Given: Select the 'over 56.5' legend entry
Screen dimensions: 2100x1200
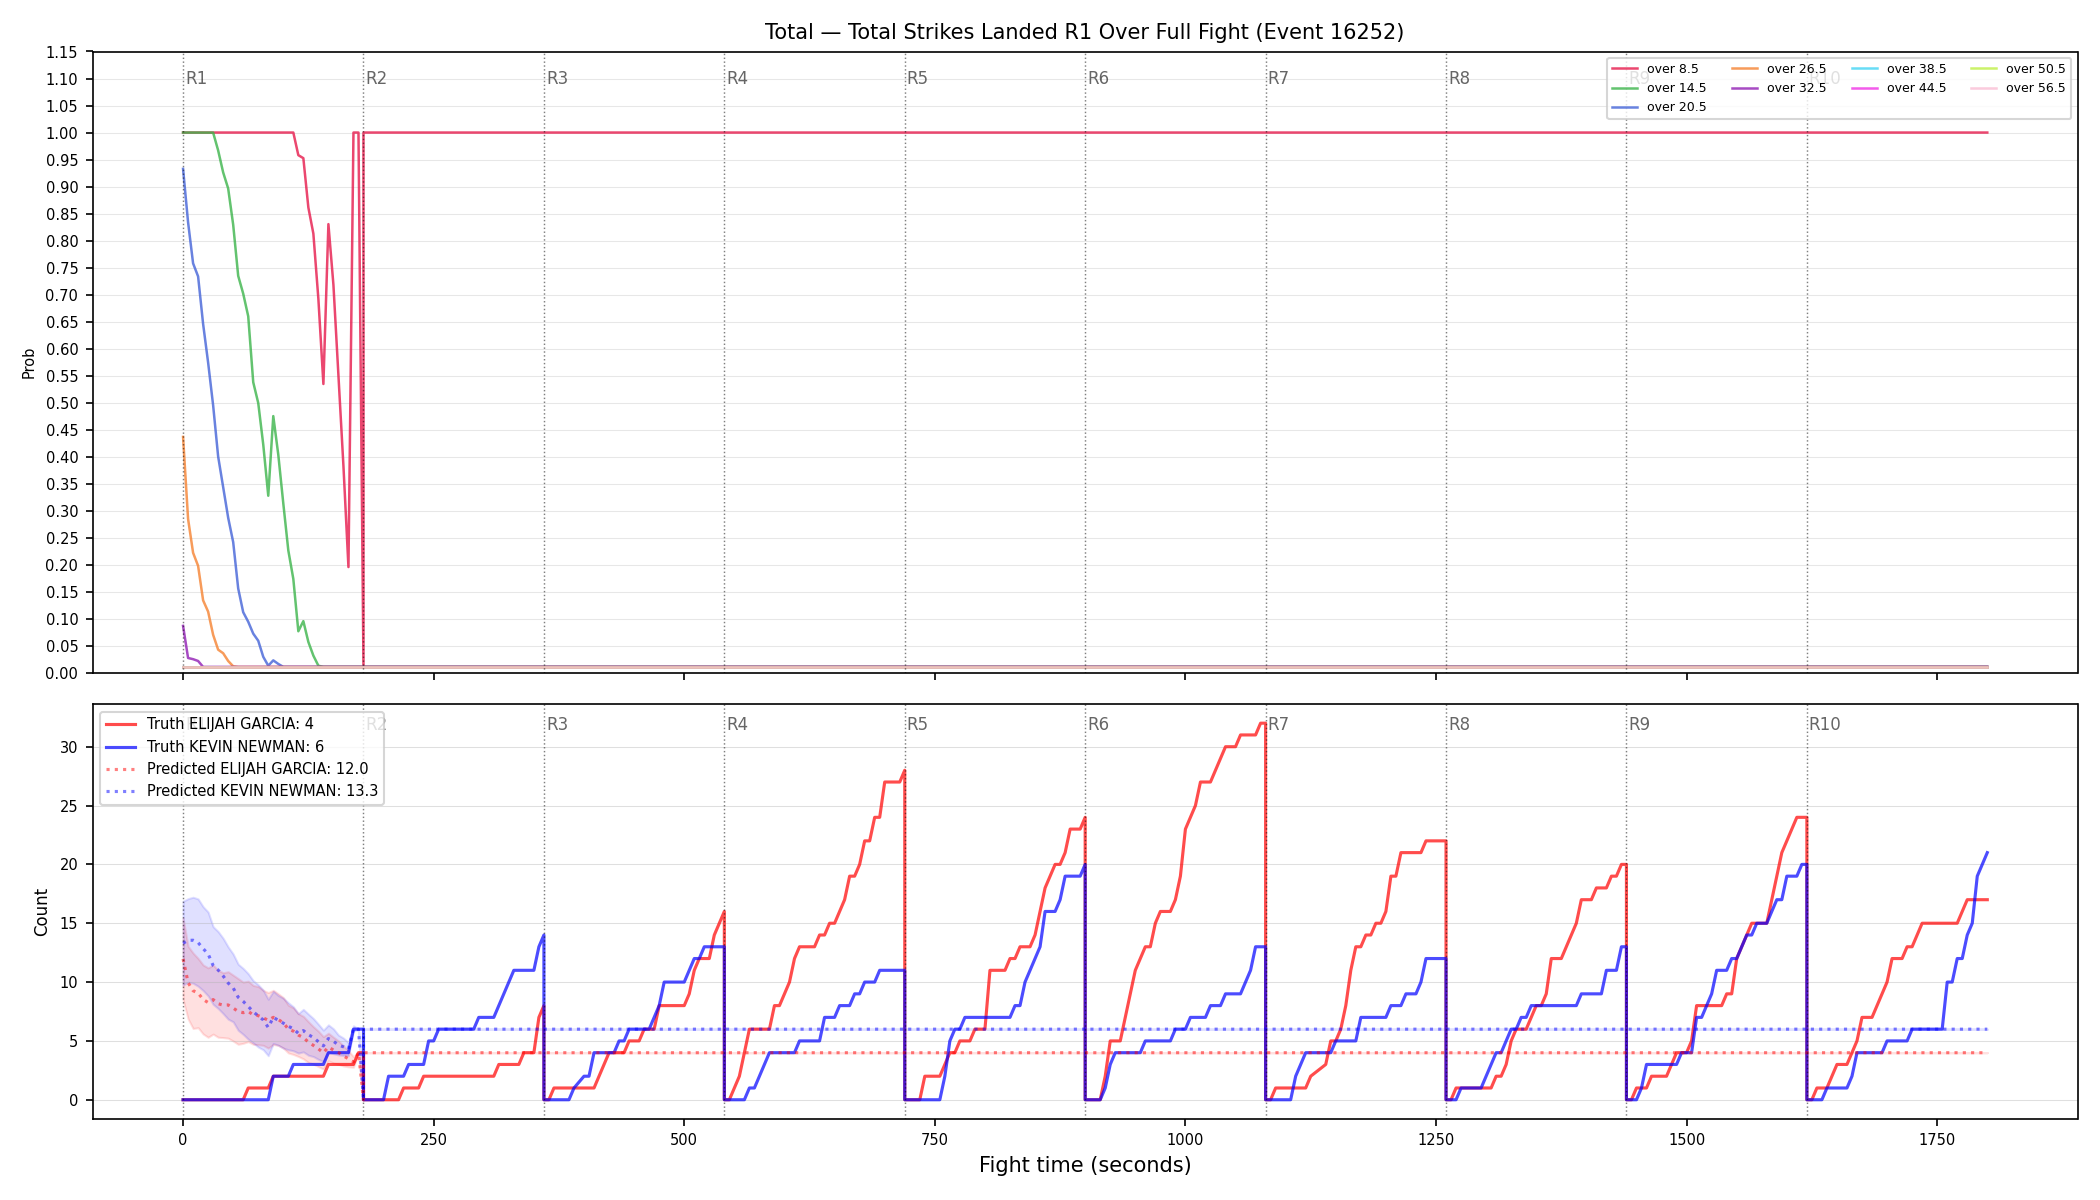Looking at the screenshot, I should tap(2018, 88).
